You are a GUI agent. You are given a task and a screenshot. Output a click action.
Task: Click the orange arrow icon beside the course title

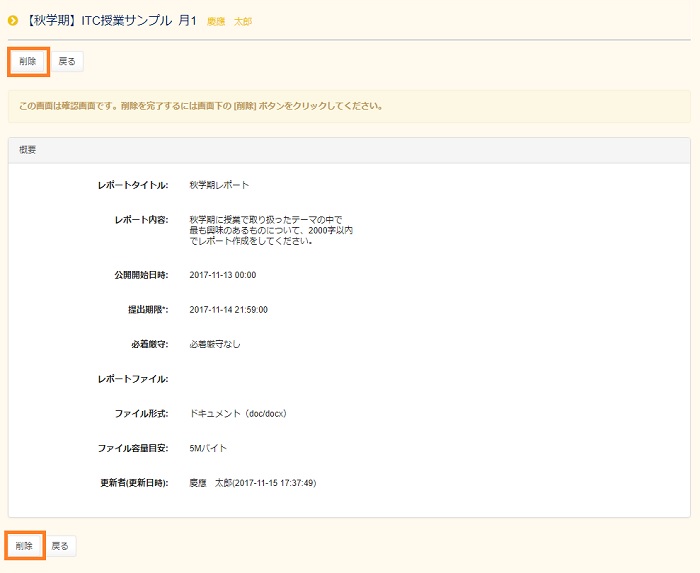pyautogui.click(x=13, y=20)
